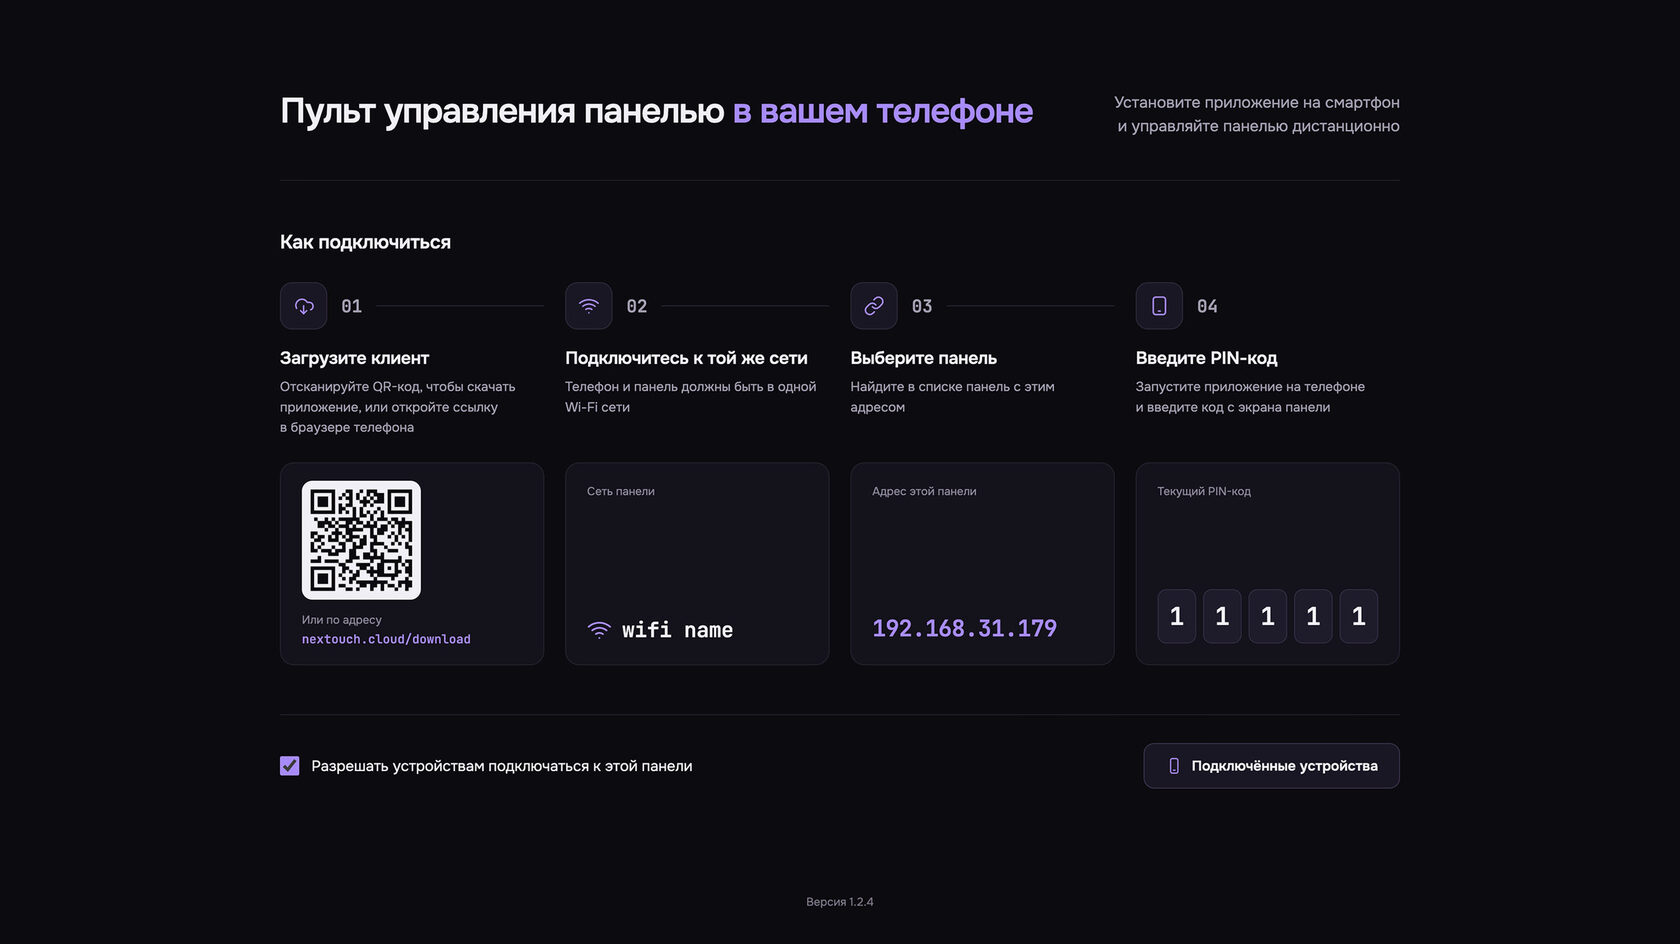
Task: Click the step number 02
Action: [637, 306]
